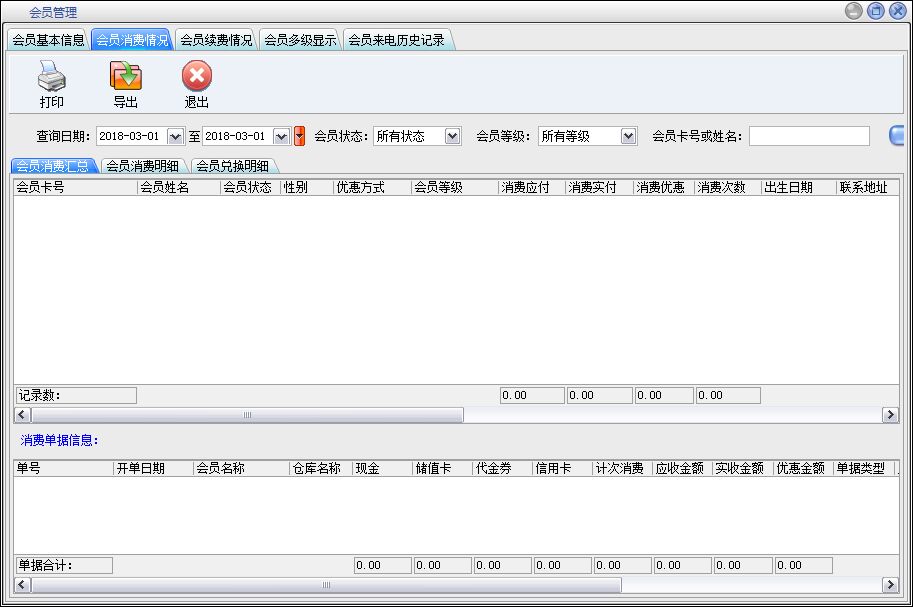Click the 会员卡号或姓名 input field

pyautogui.click(x=809, y=136)
